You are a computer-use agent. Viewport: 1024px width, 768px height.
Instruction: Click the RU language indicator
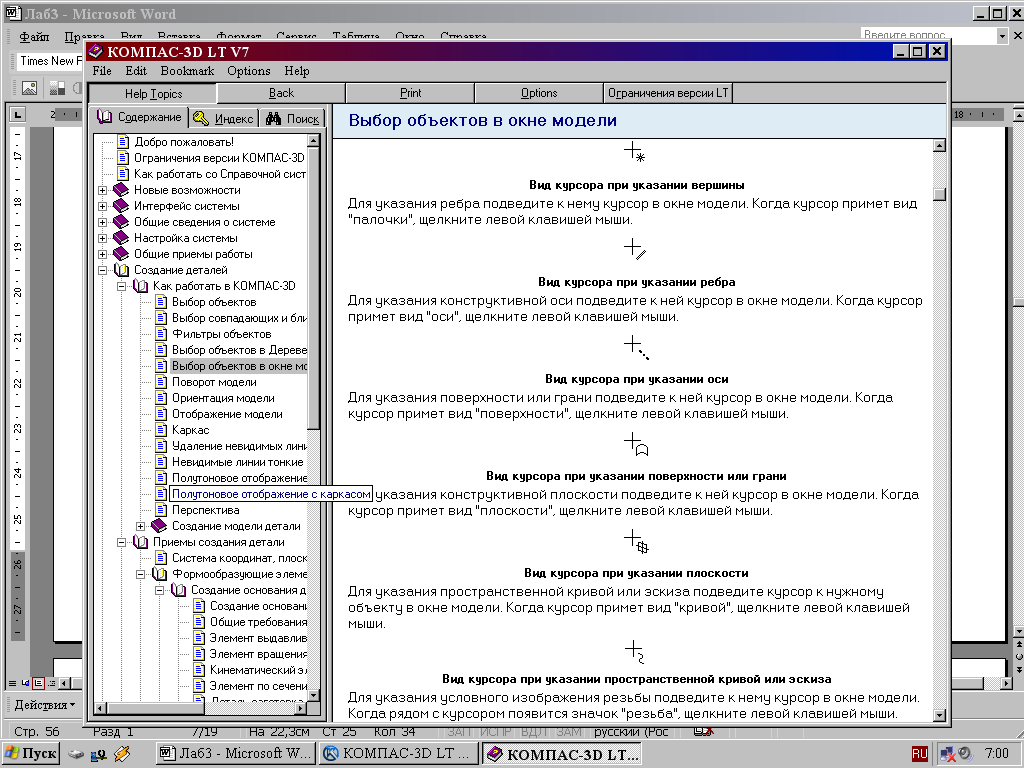919,754
